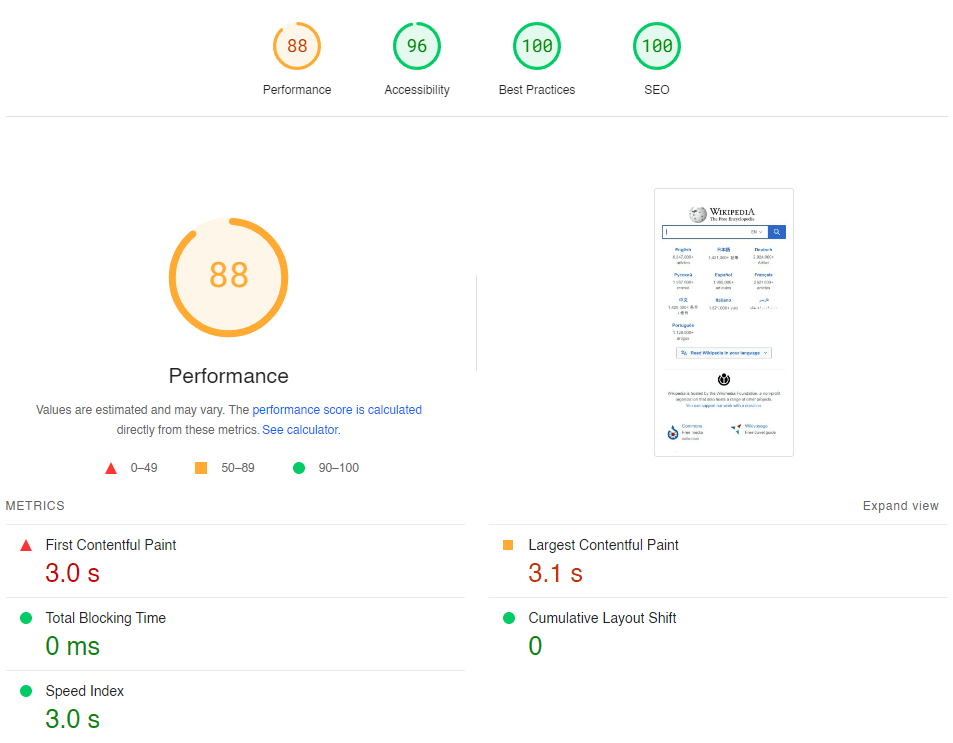The image size is (953, 743).
Task: Click the SEO category label
Action: [657, 90]
